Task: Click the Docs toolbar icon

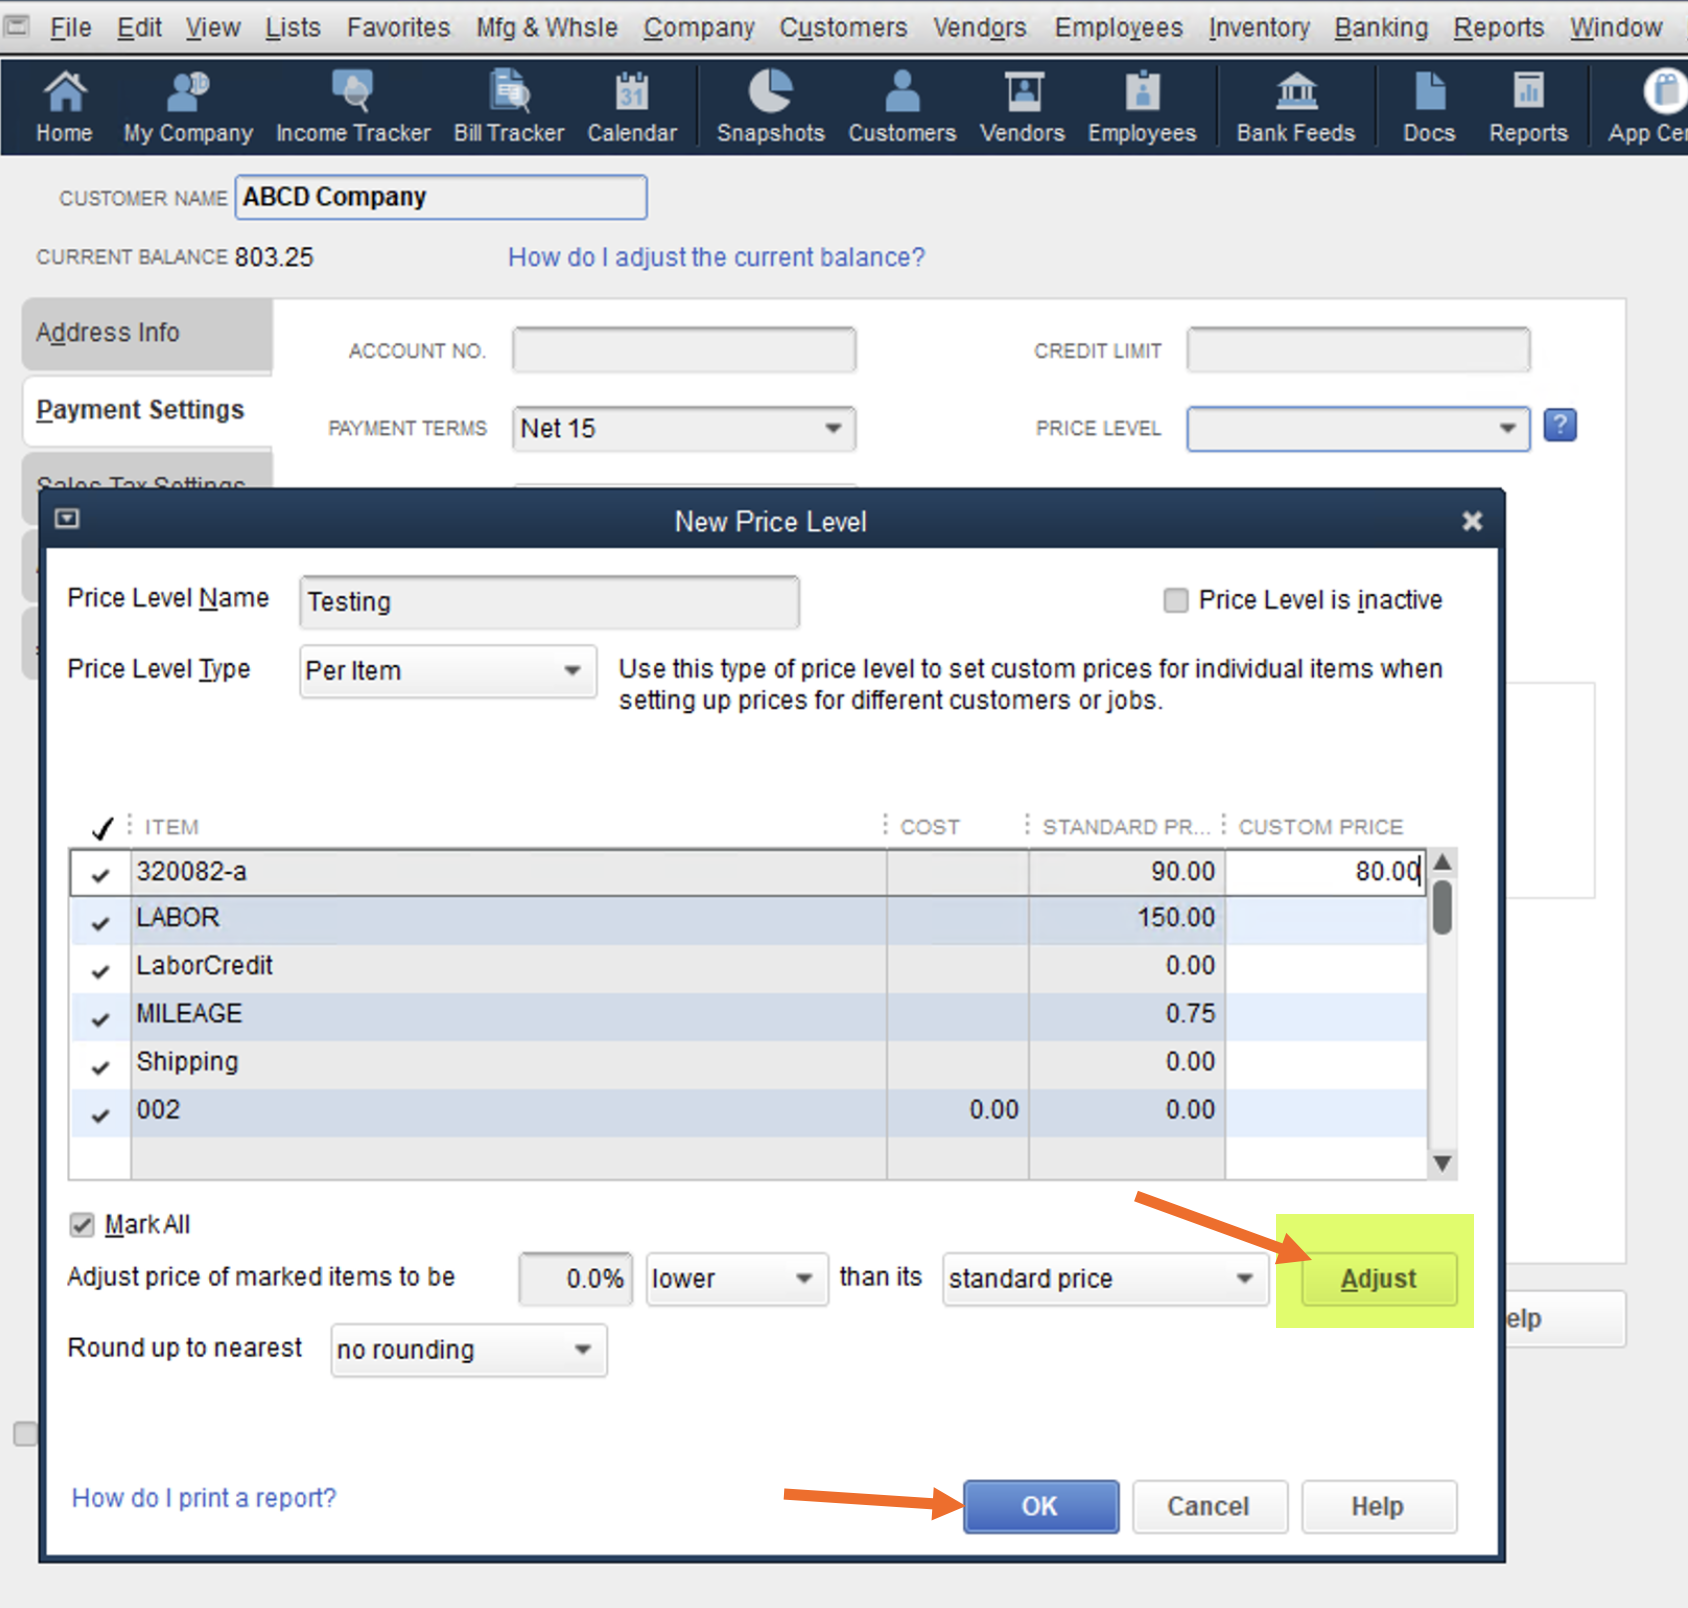Action: click(1428, 106)
